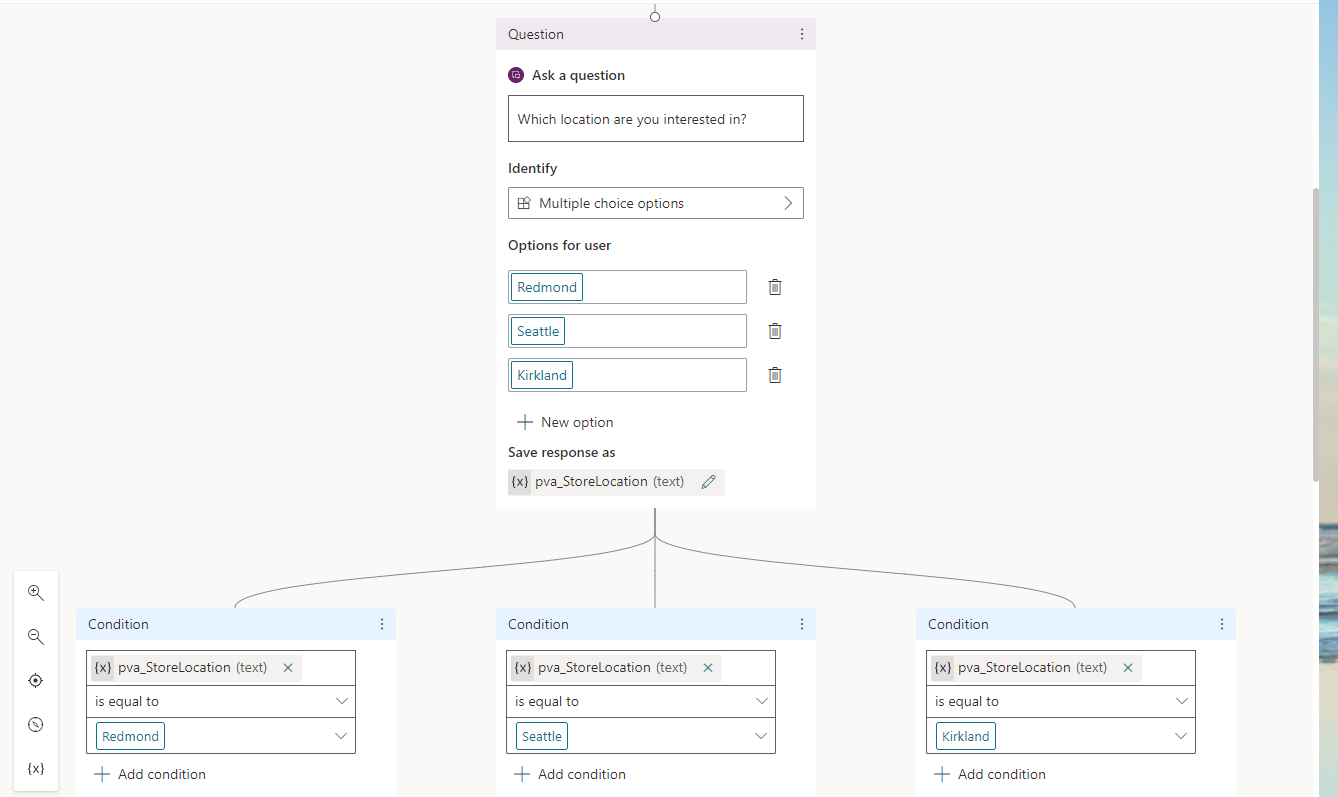Screen dimensions: 1338x797
Task: Expand the Redmond value dropdown in the condition
Action: (341, 737)
